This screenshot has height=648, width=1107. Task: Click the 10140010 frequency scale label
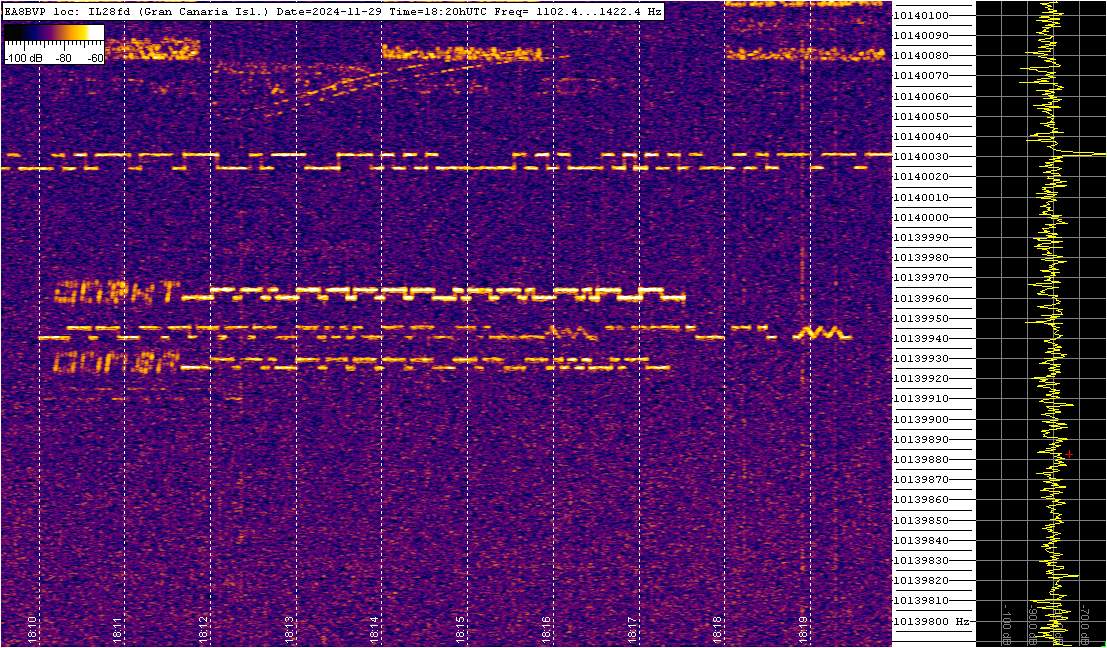click(x=921, y=197)
